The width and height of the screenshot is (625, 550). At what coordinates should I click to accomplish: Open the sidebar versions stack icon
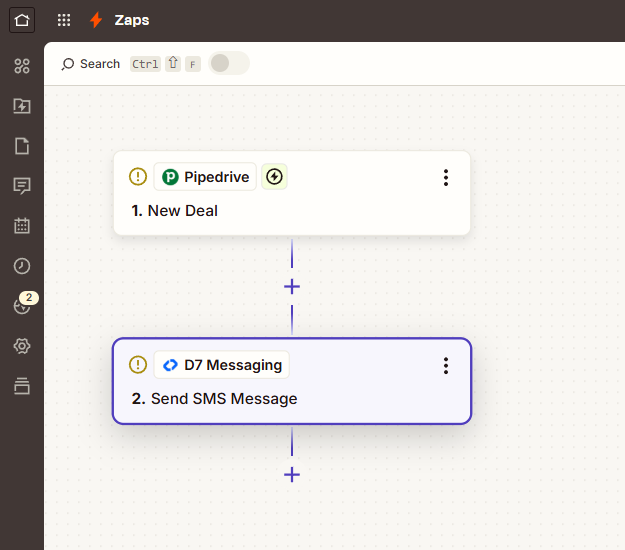tap(22, 386)
